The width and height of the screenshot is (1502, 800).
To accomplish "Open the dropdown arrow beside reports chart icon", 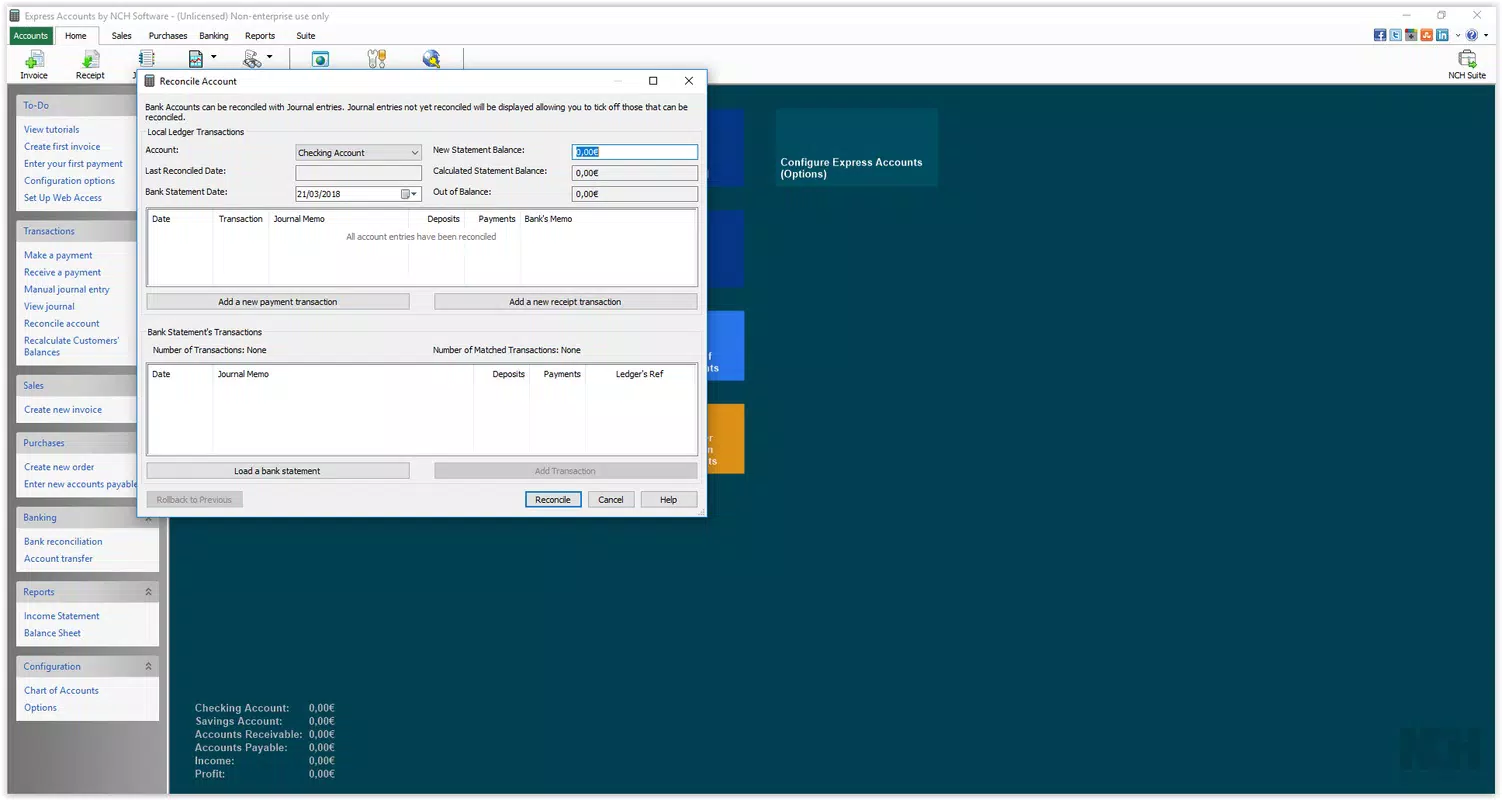I will coord(213,57).
